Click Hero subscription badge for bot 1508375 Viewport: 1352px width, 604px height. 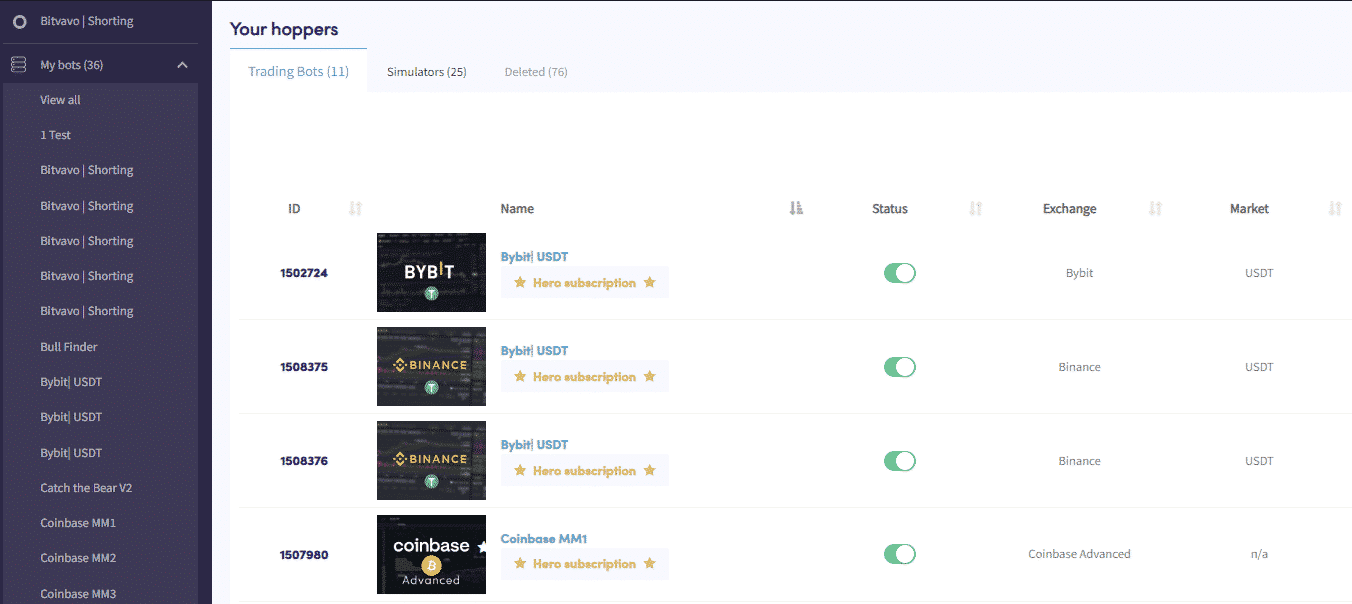(x=585, y=377)
